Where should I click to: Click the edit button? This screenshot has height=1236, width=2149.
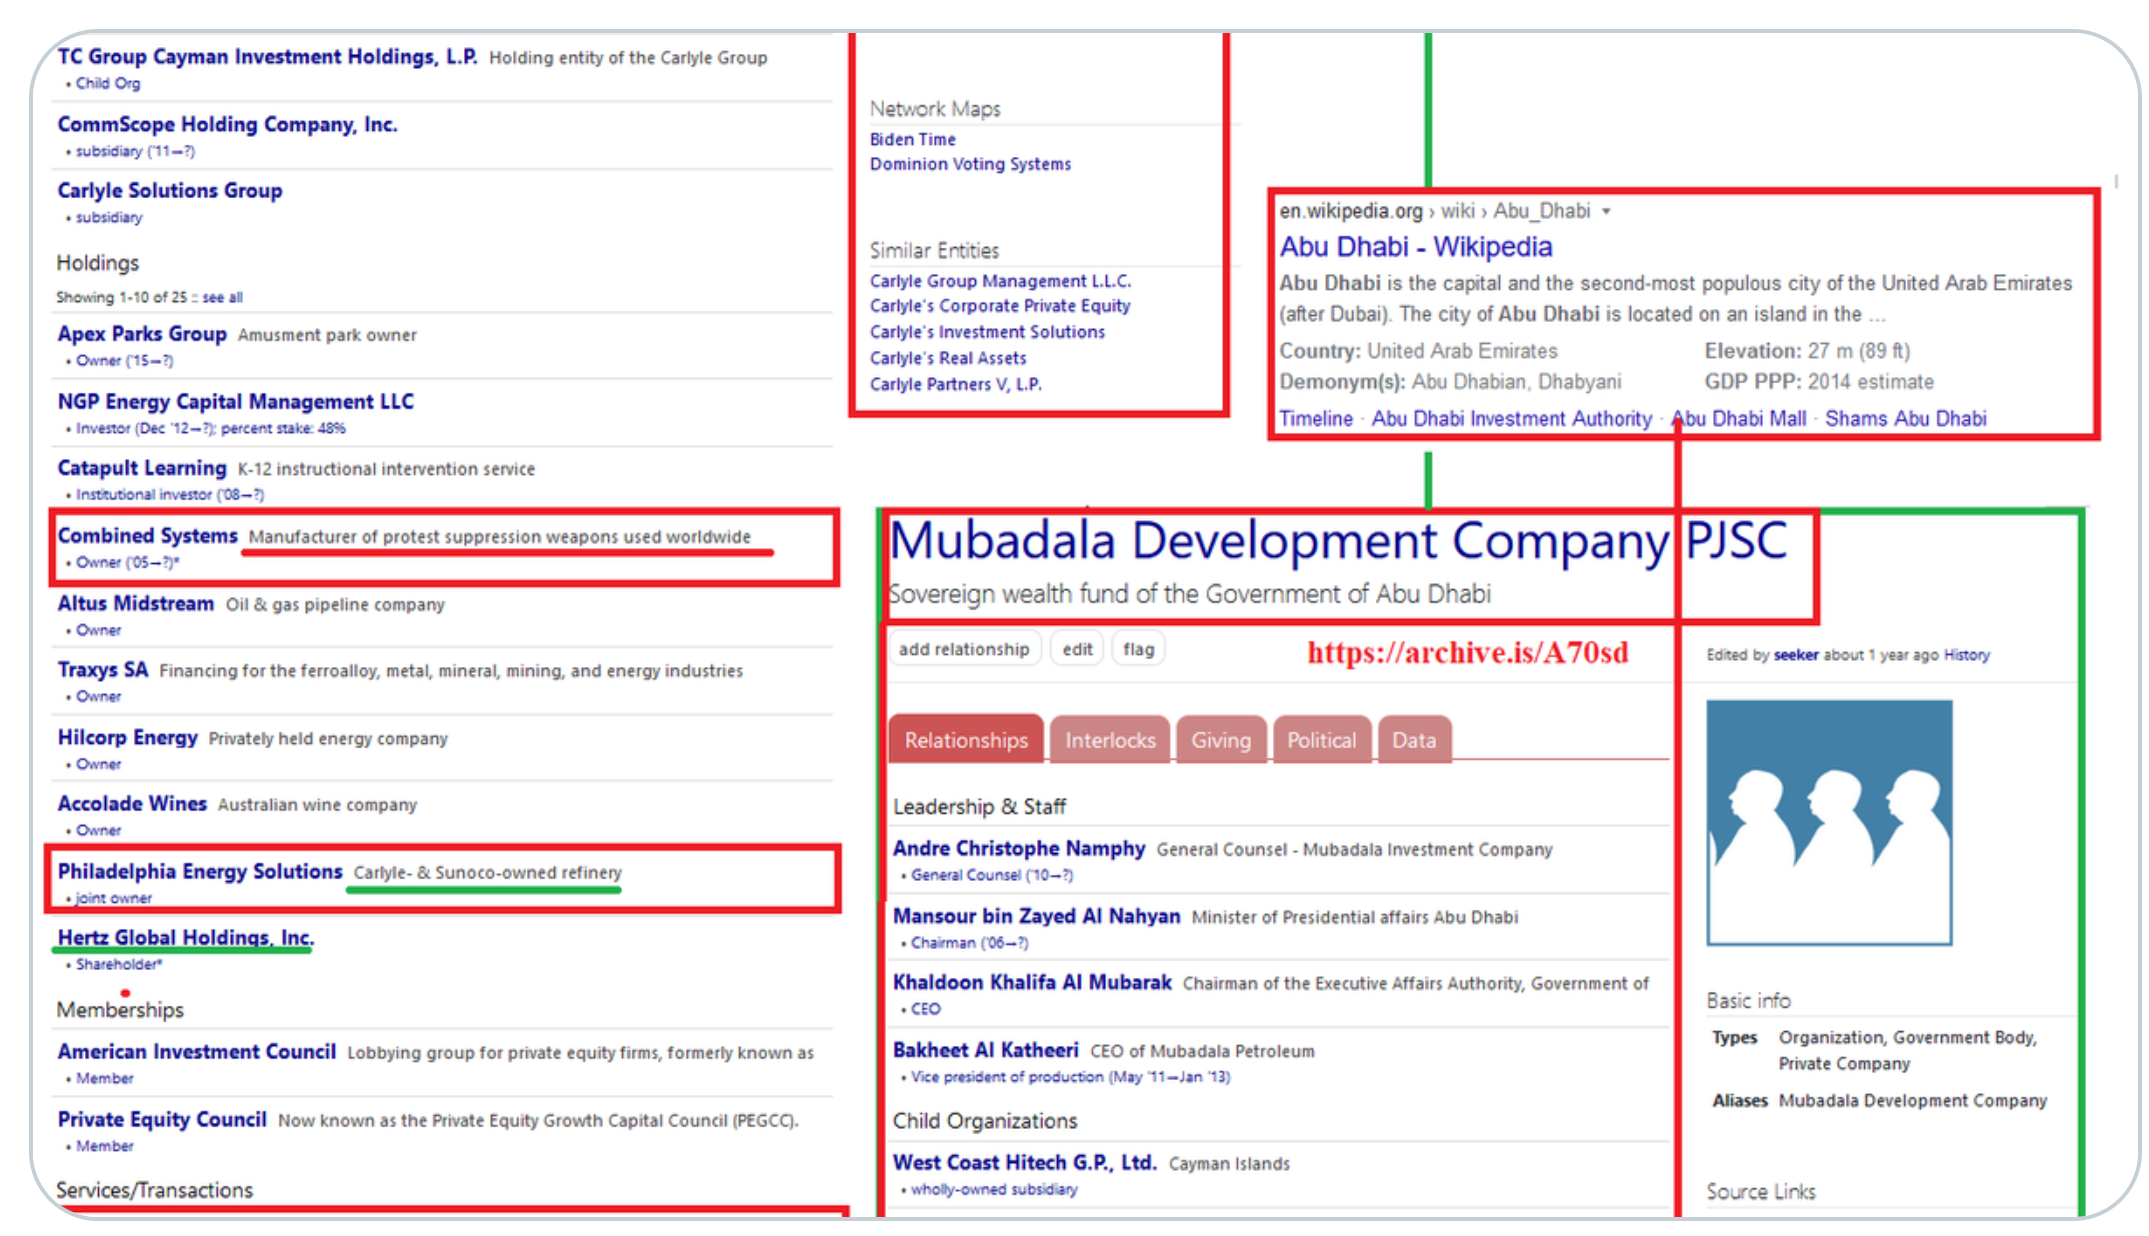pyautogui.click(x=1077, y=650)
